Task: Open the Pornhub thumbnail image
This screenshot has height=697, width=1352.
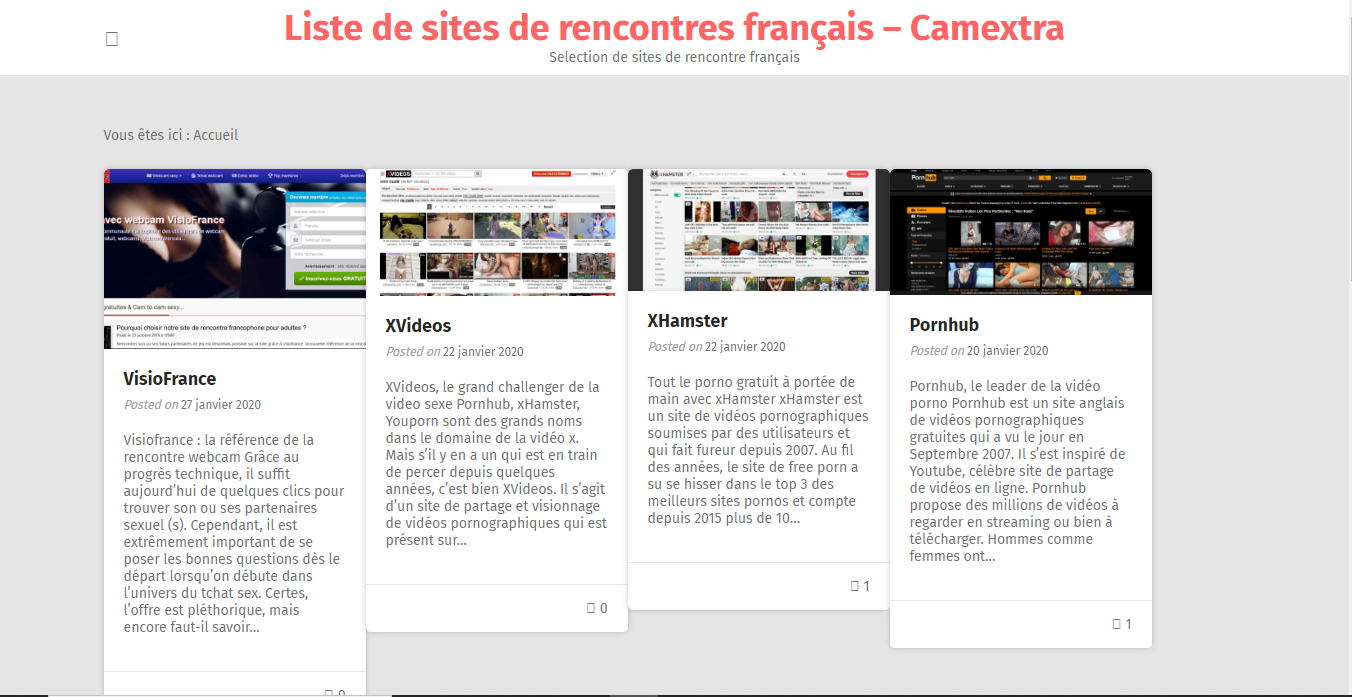Action: point(1021,232)
